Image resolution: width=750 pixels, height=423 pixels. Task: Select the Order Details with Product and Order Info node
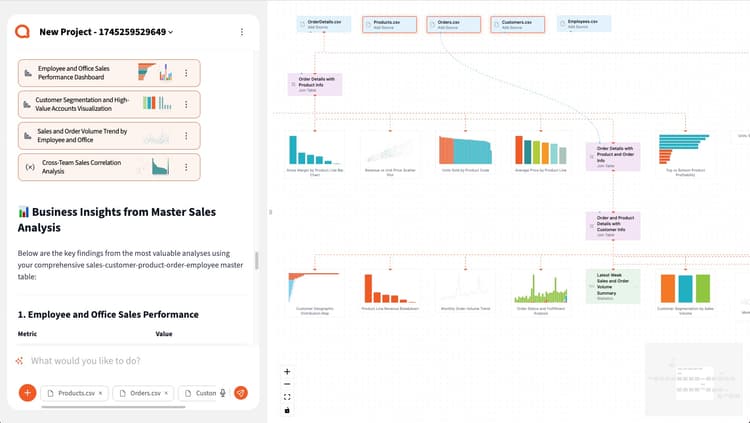613,156
